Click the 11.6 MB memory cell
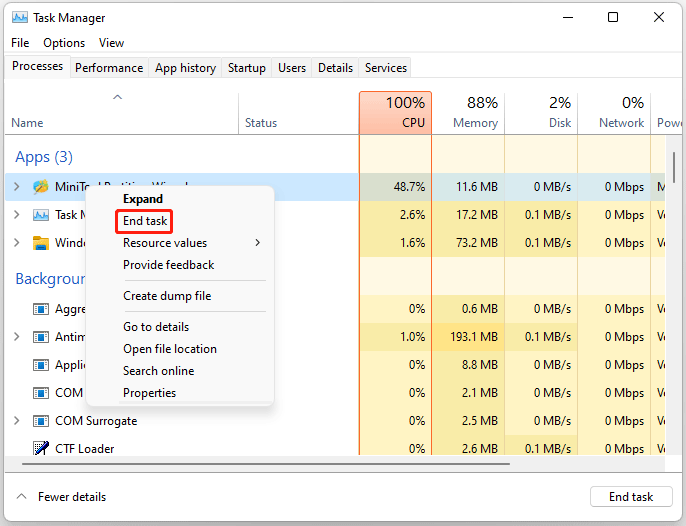This screenshot has height=526, width=686. pos(468,187)
